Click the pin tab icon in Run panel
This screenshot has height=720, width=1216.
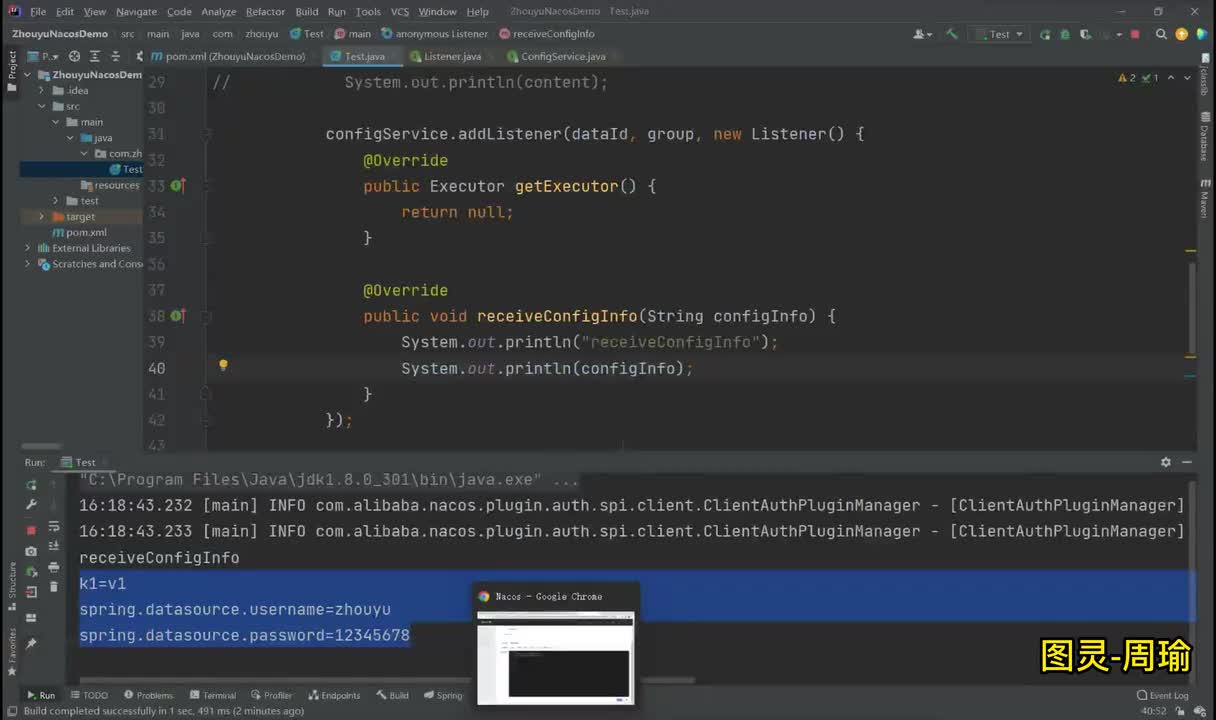(x=31, y=644)
